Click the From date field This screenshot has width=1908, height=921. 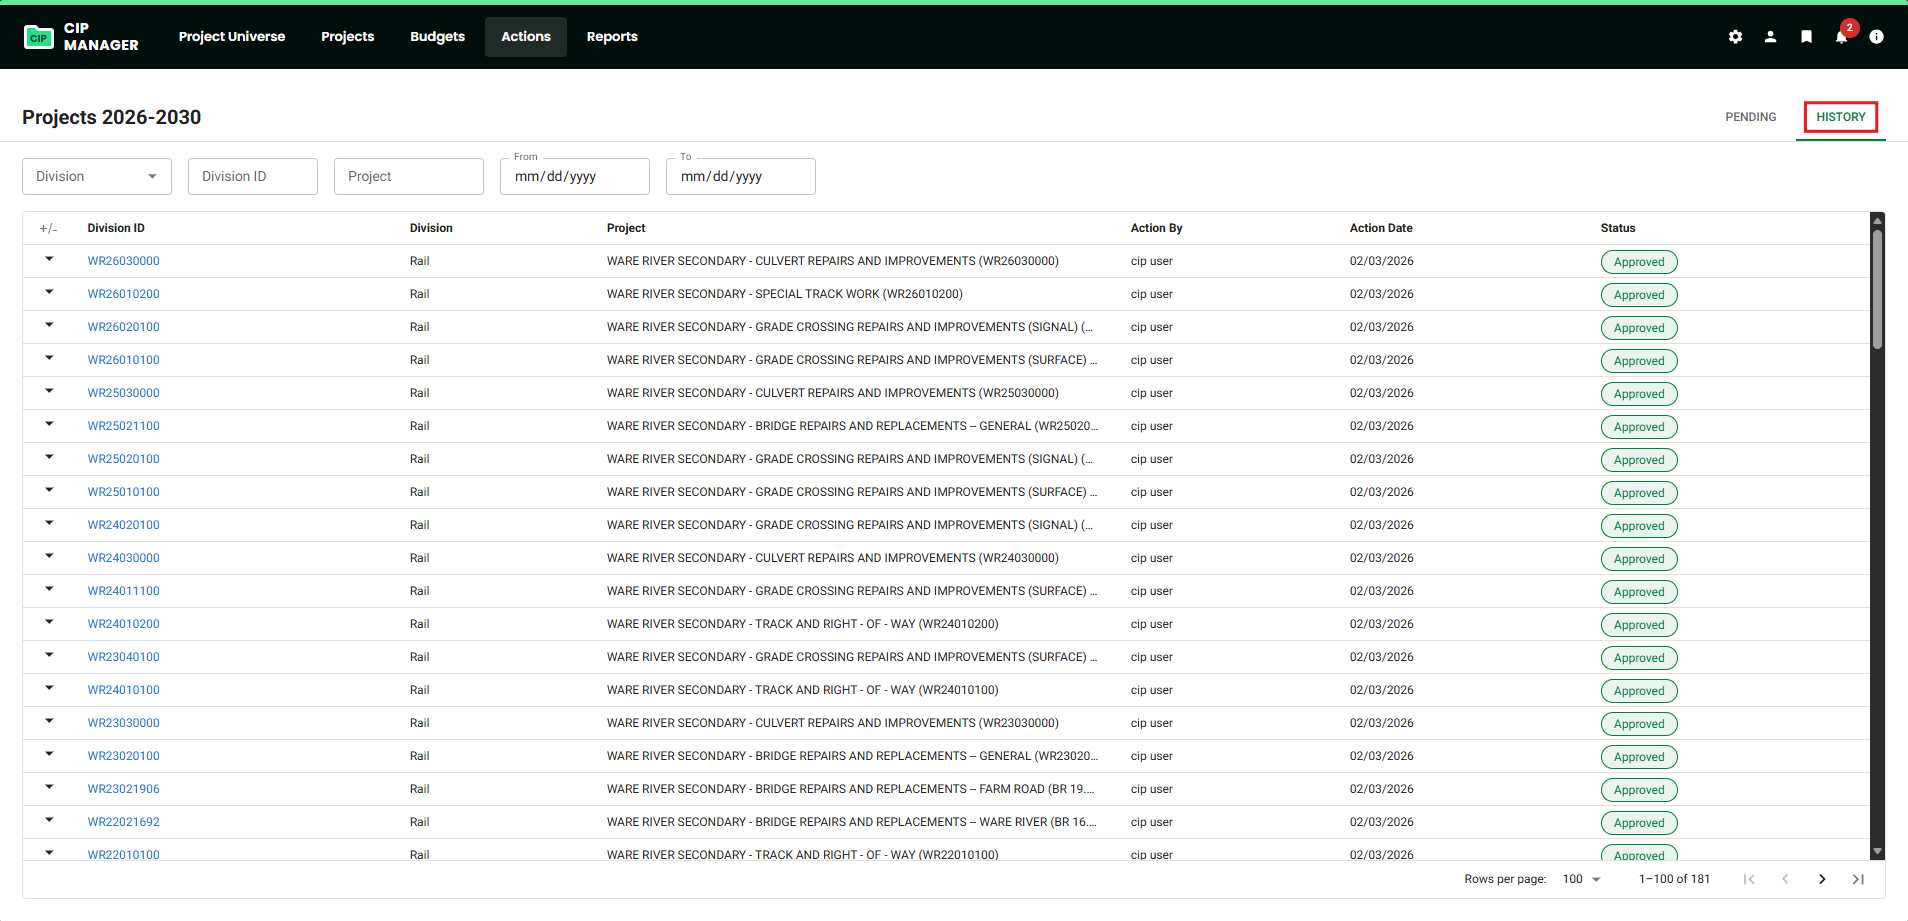pyautogui.click(x=574, y=176)
